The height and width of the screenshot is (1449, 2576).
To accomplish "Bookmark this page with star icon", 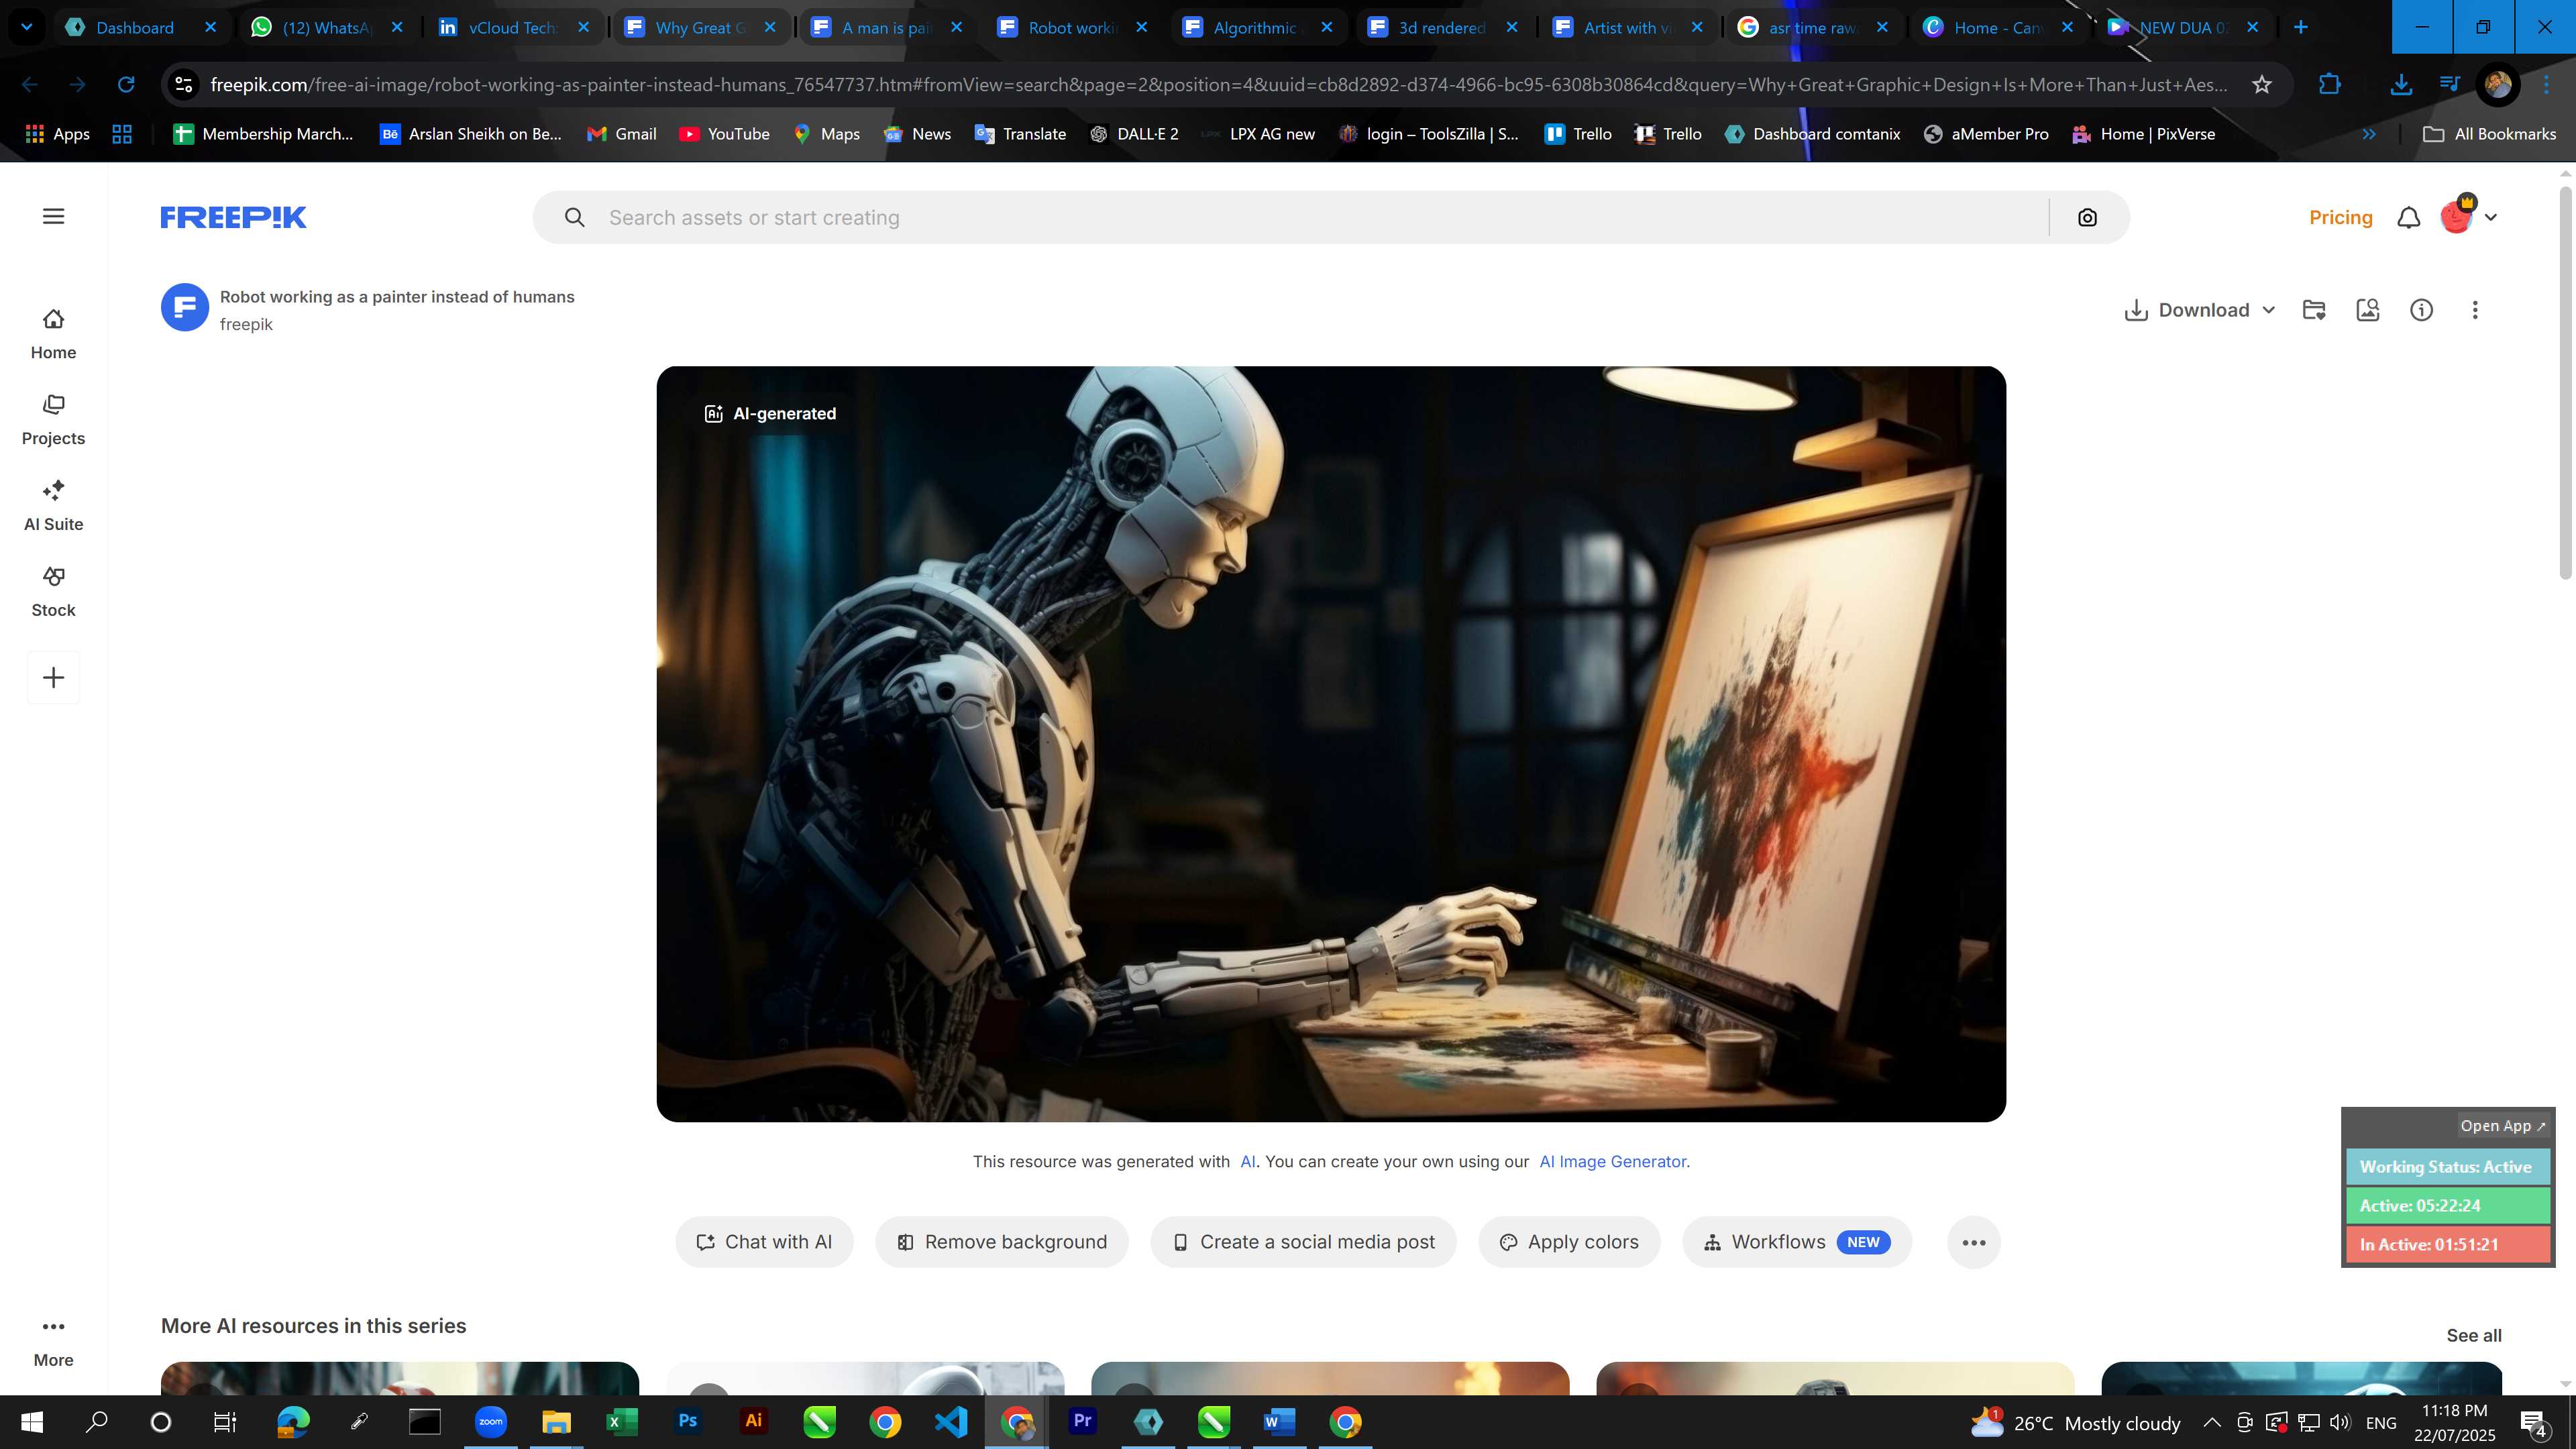I will tap(2262, 85).
